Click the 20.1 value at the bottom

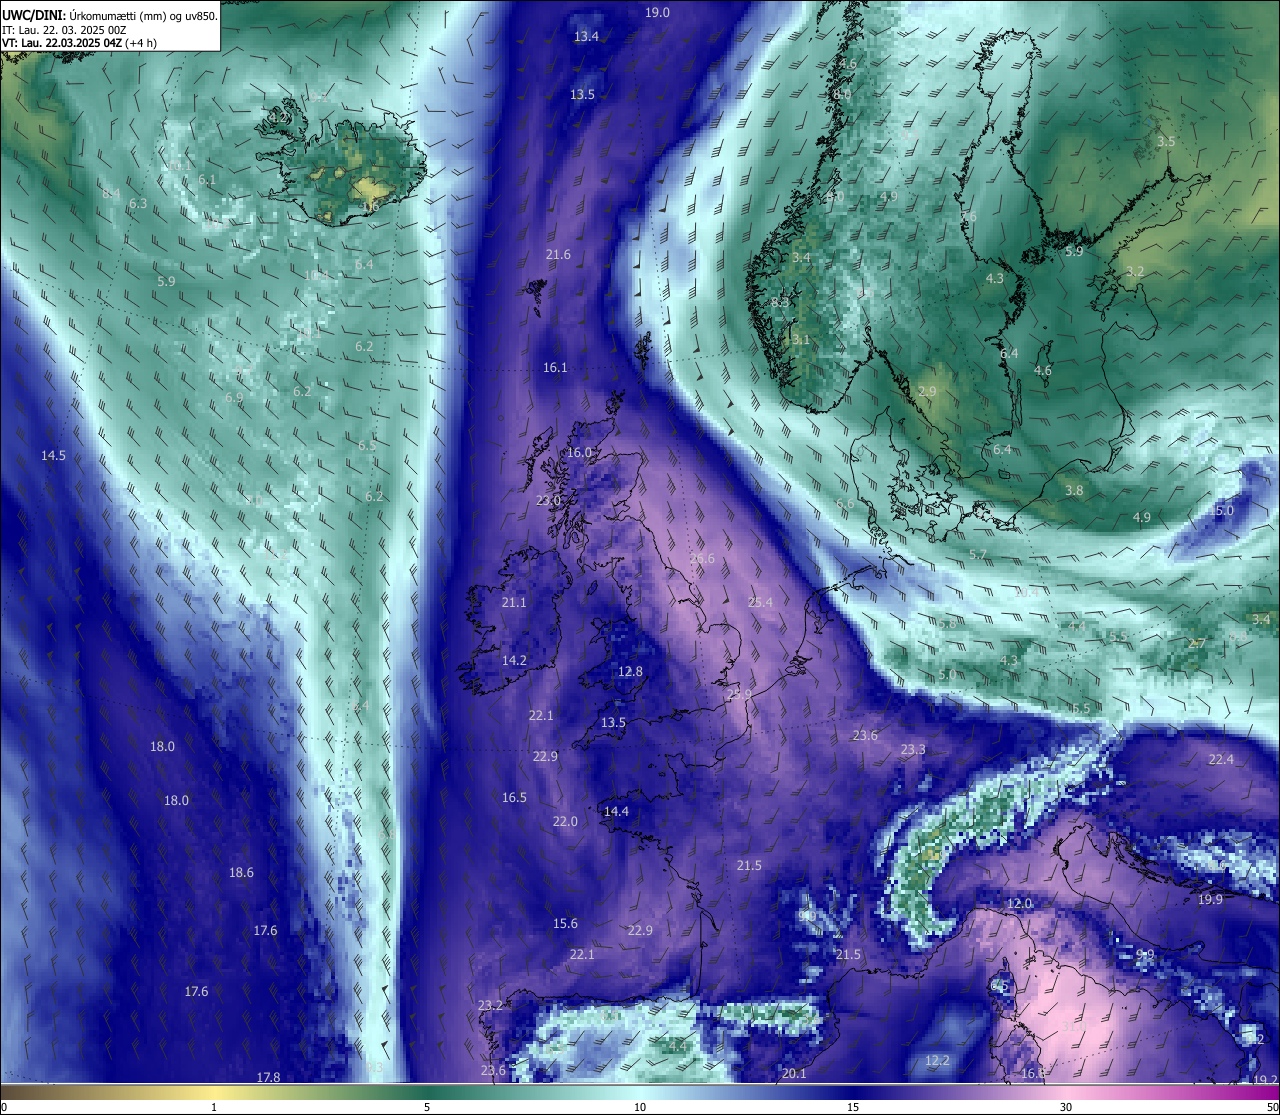point(794,1074)
